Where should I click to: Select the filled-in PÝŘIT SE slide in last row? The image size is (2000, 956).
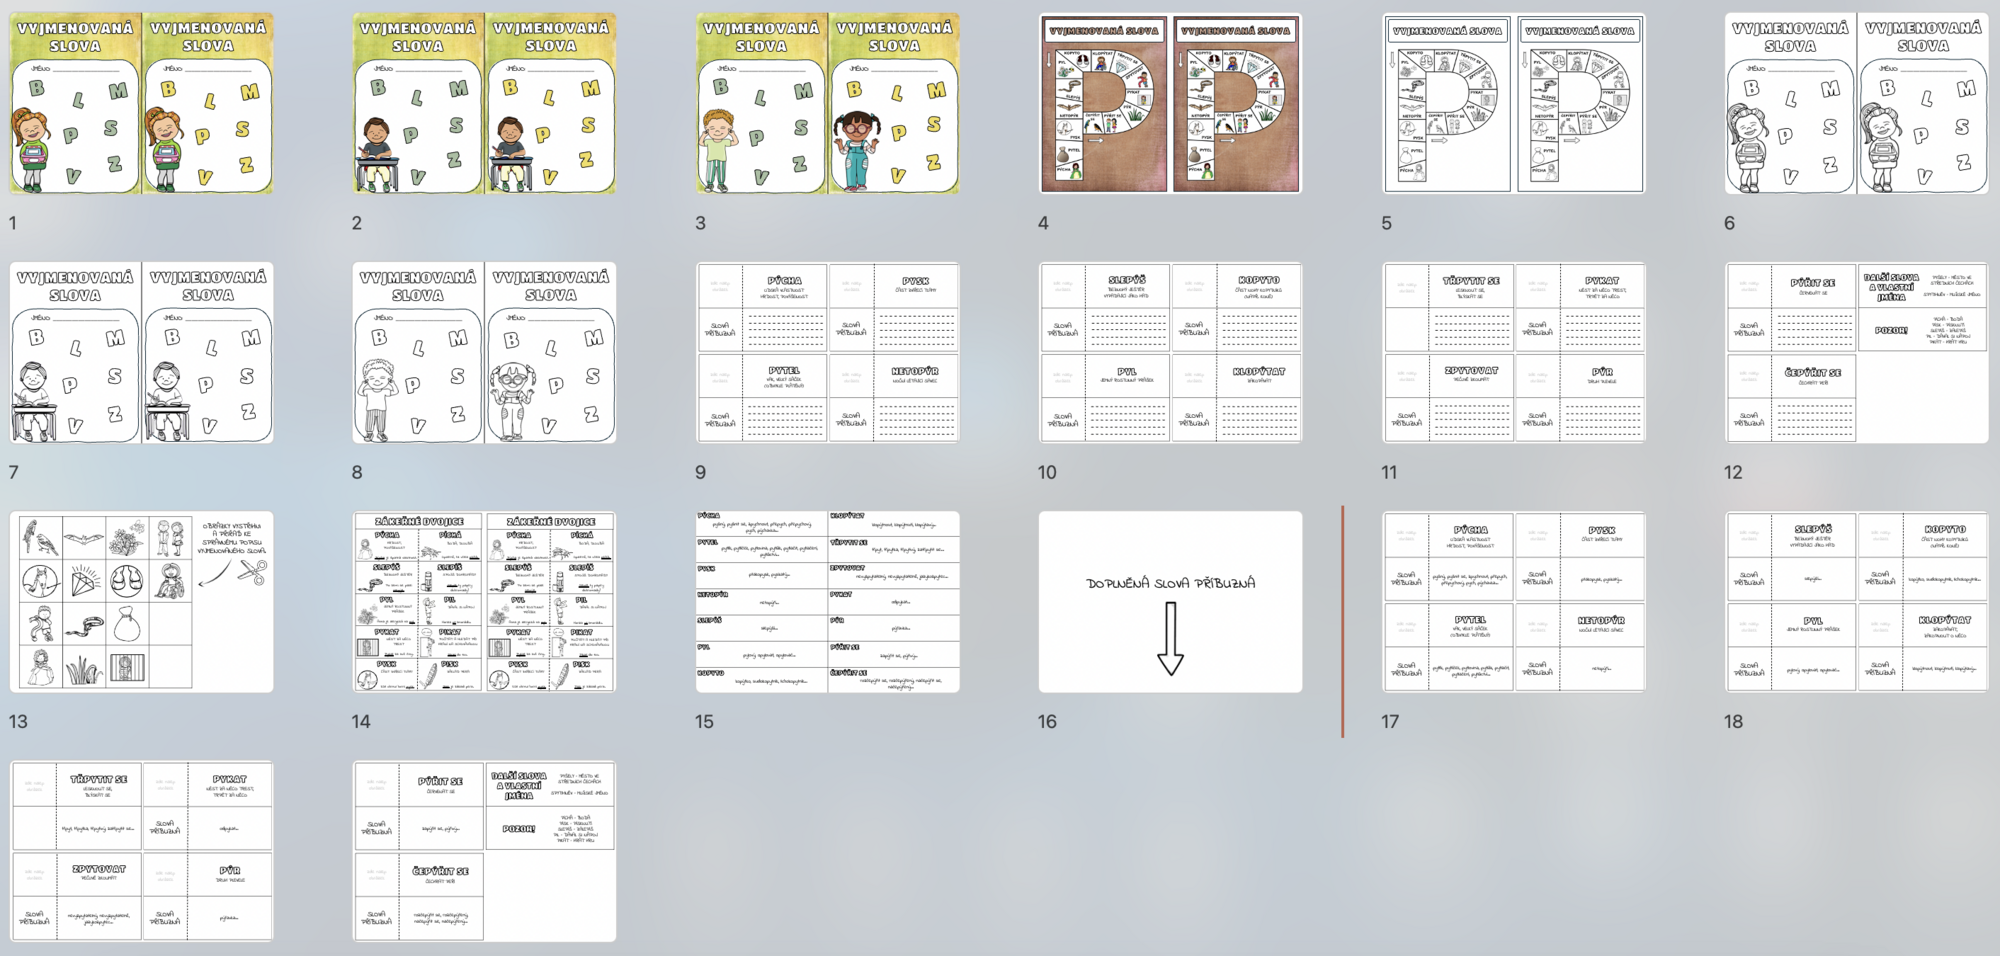tap(484, 850)
